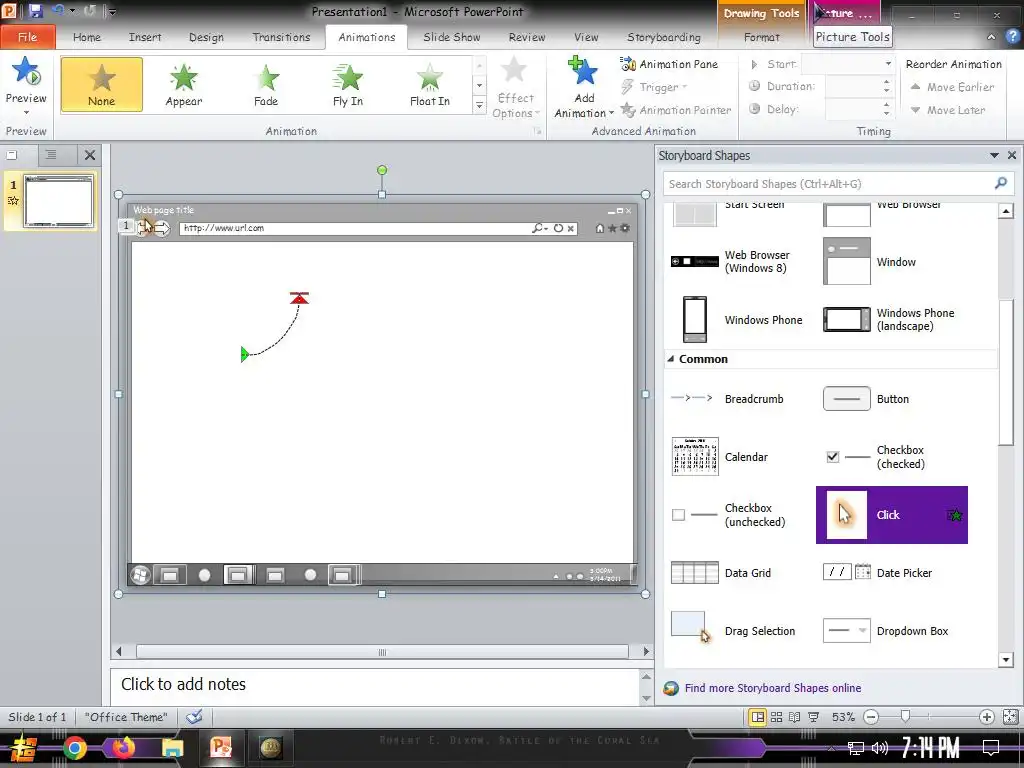The width and height of the screenshot is (1024, 768).
Task: Select slide 1 thumbnail
Action: [x=59, y=201]
